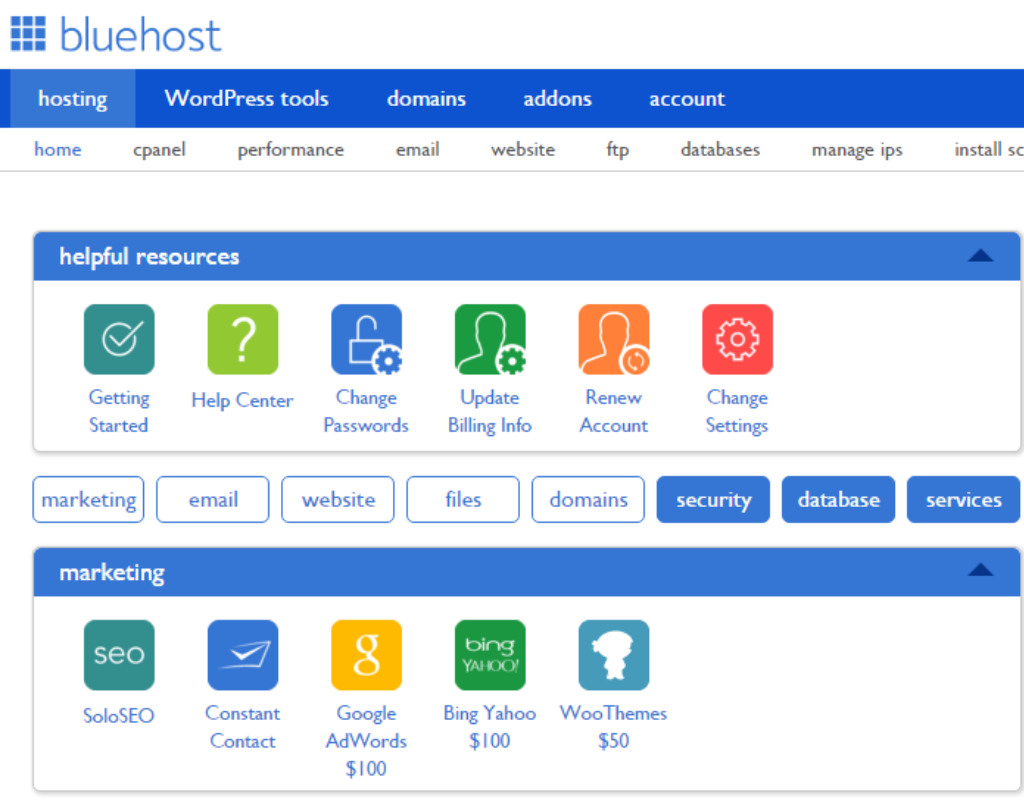The height and width of the screenshot is (800, 1024).
Task: Select website in the hosting submenu
Action: coord(522,150)
